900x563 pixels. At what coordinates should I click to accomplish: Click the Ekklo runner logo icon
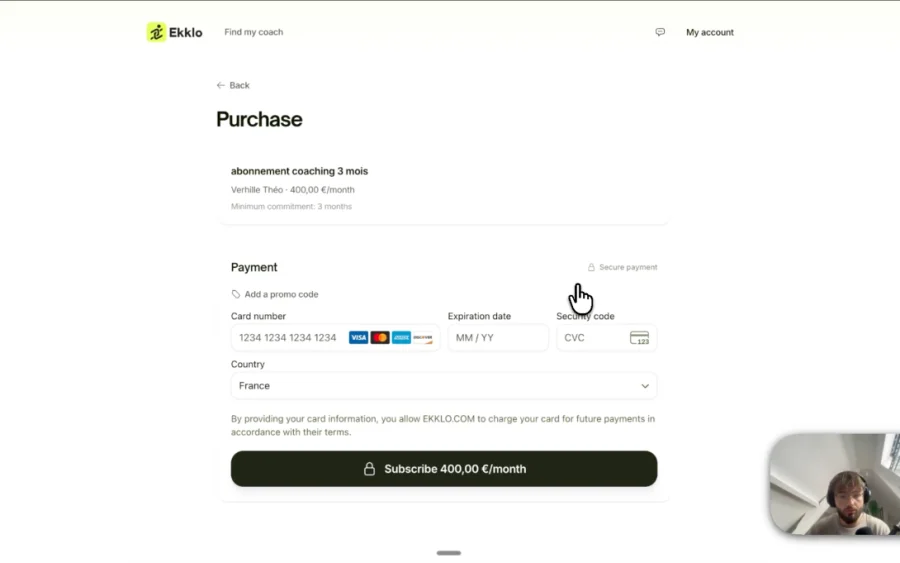click(156, 32)
